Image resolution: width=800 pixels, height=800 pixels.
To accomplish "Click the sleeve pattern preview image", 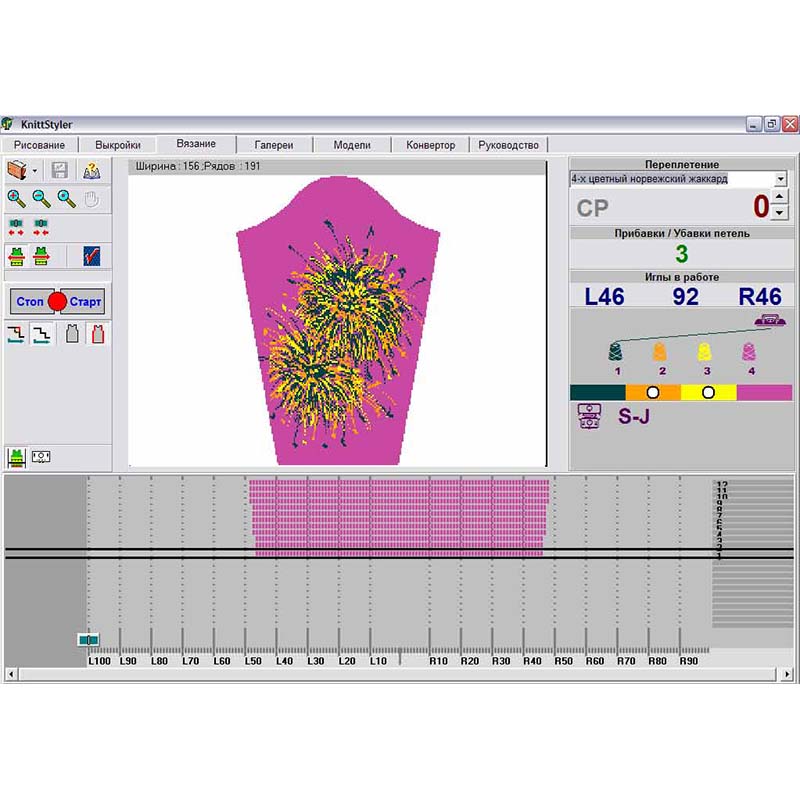I will [338, 320].
